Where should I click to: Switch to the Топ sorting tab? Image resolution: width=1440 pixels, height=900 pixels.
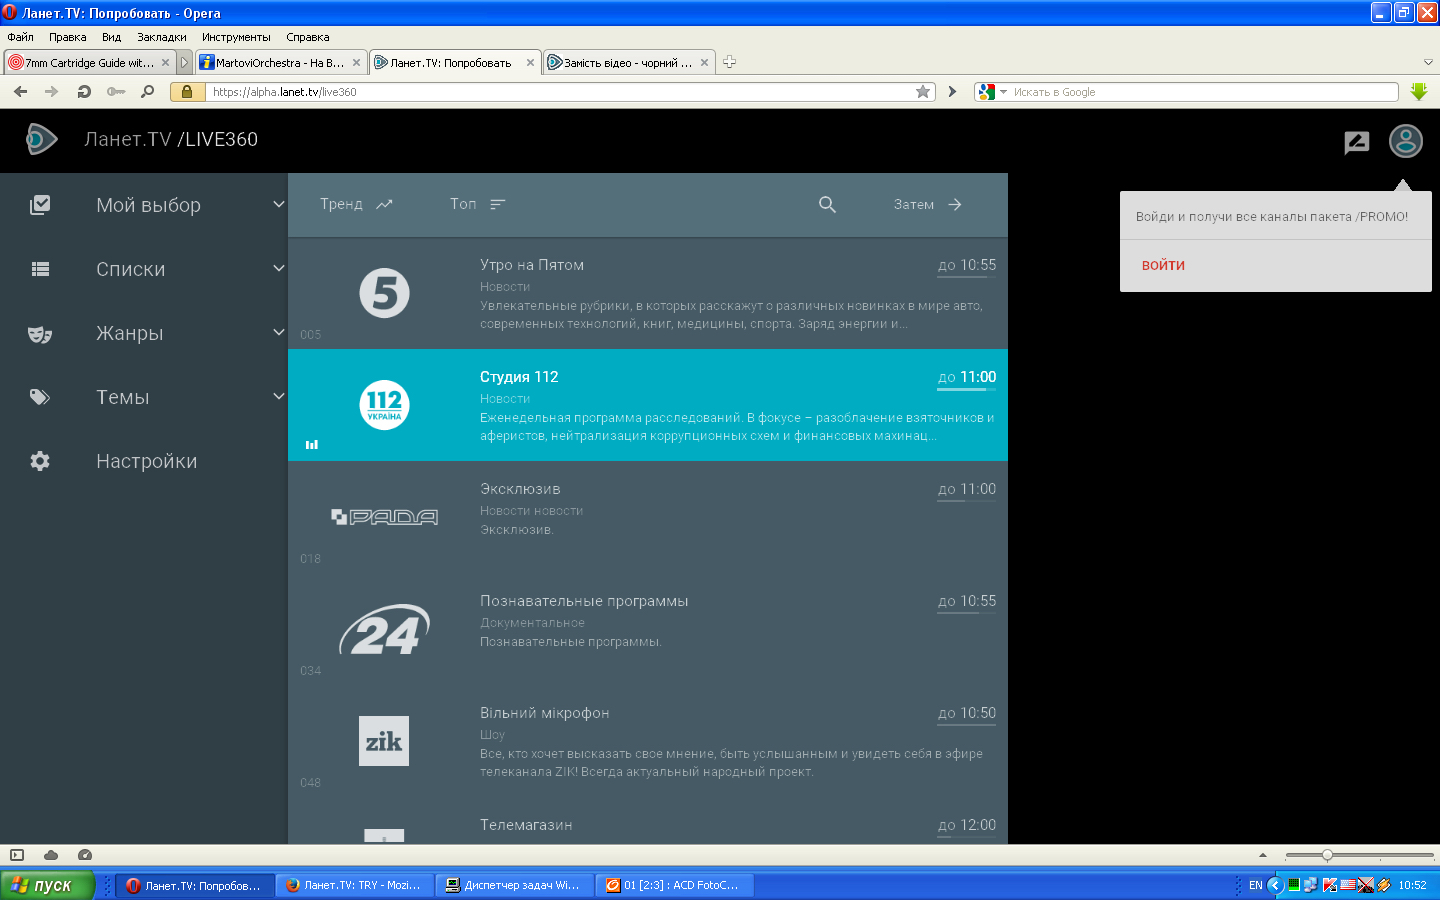point(477,204)
